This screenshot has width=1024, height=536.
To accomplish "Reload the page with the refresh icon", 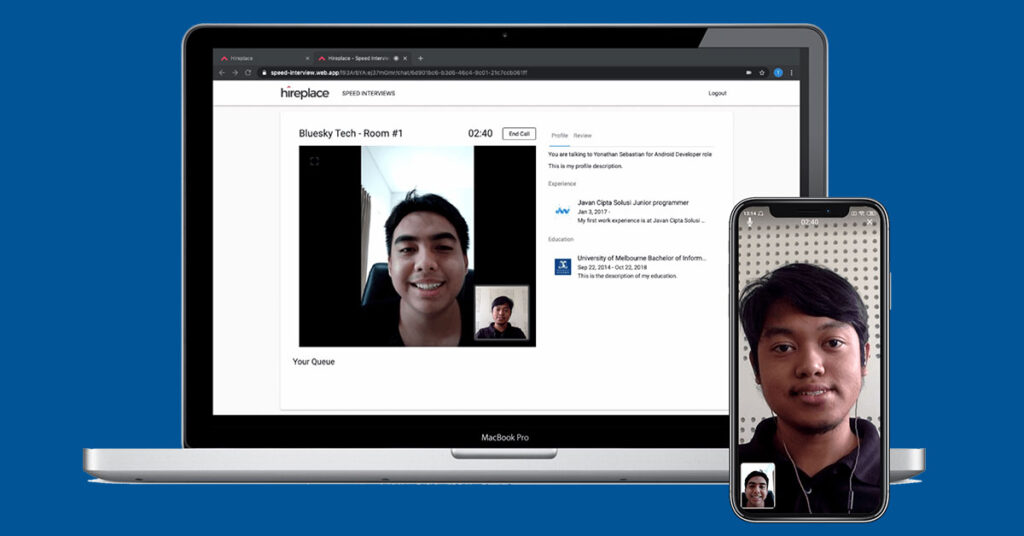I will click(248, 73).
